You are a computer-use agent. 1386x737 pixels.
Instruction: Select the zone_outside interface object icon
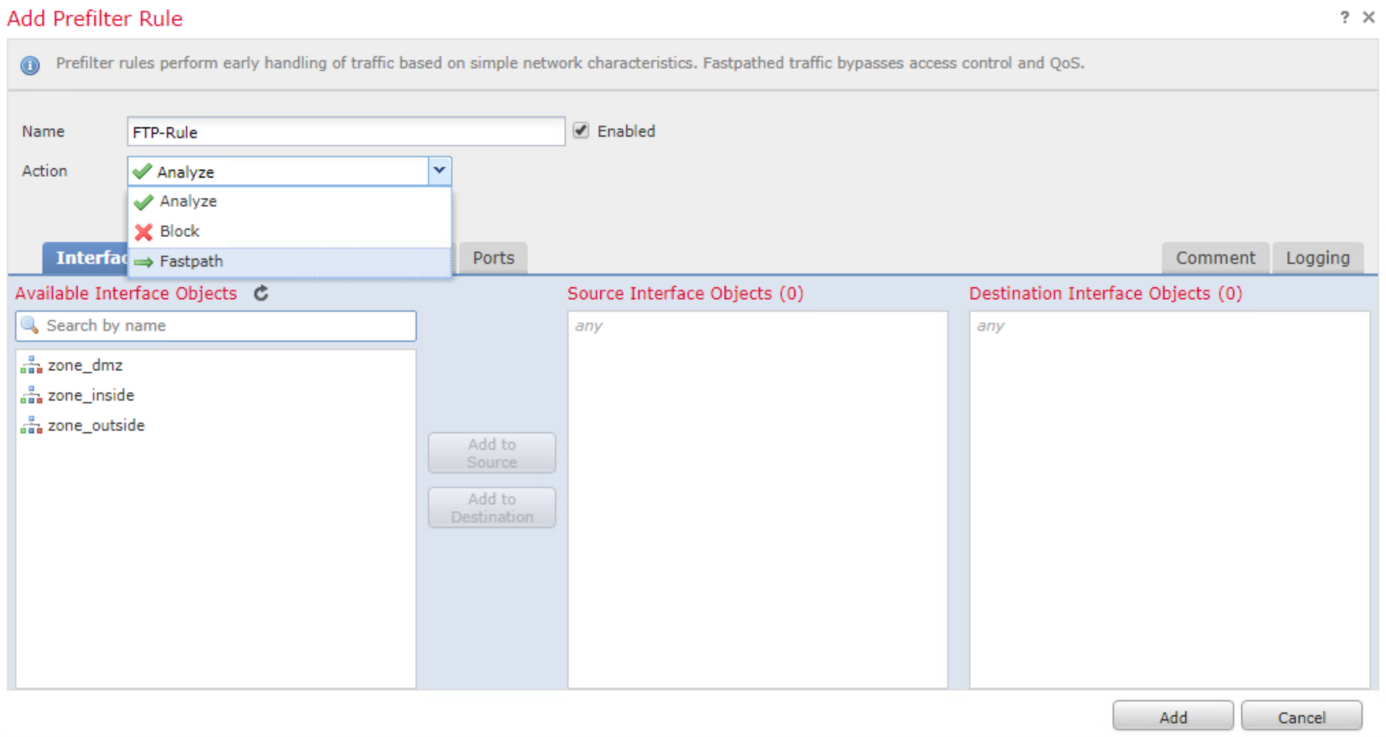click(31, 425)
